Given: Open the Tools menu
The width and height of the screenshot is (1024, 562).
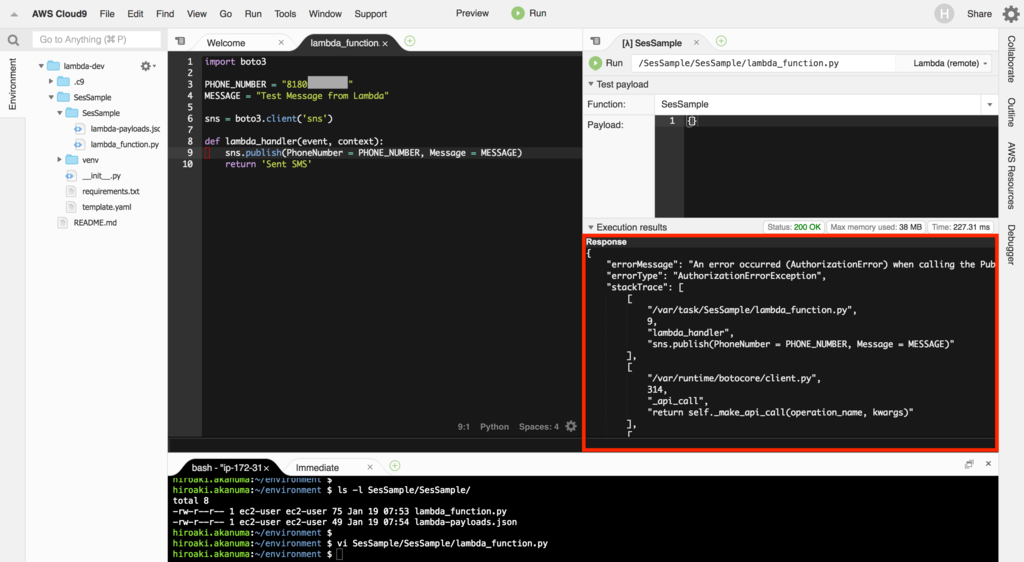Looking at the screenshot, I should 285,14.
